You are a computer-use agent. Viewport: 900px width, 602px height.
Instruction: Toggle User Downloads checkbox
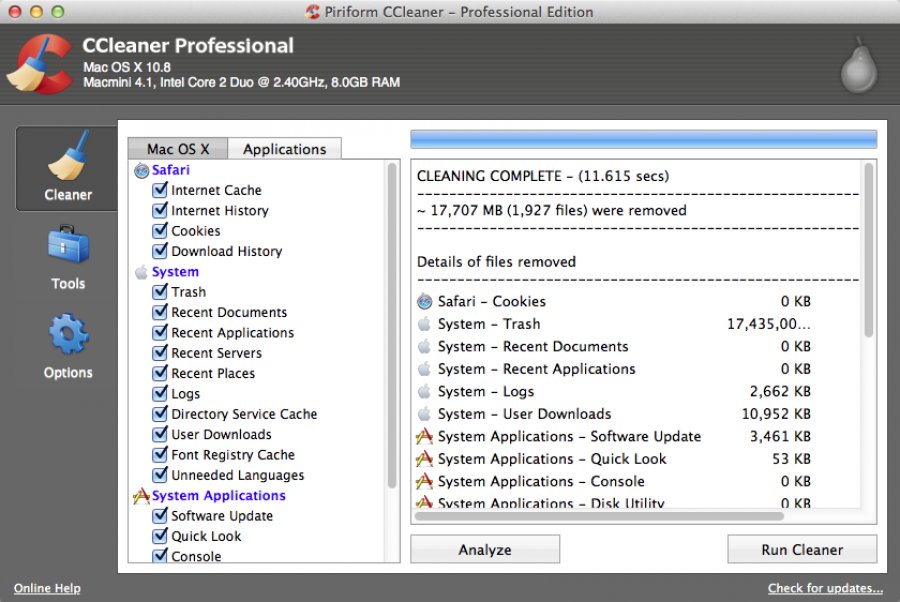point(160,434)
